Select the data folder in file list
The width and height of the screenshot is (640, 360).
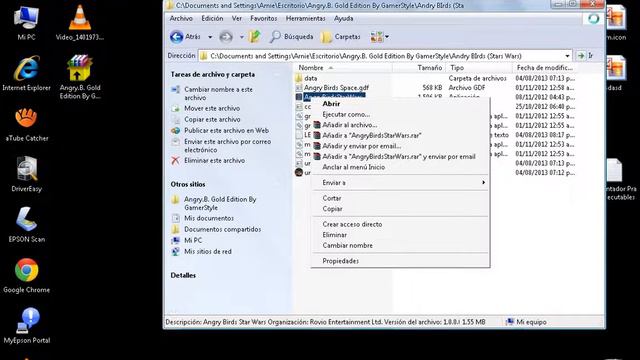(x=310, y=78)
